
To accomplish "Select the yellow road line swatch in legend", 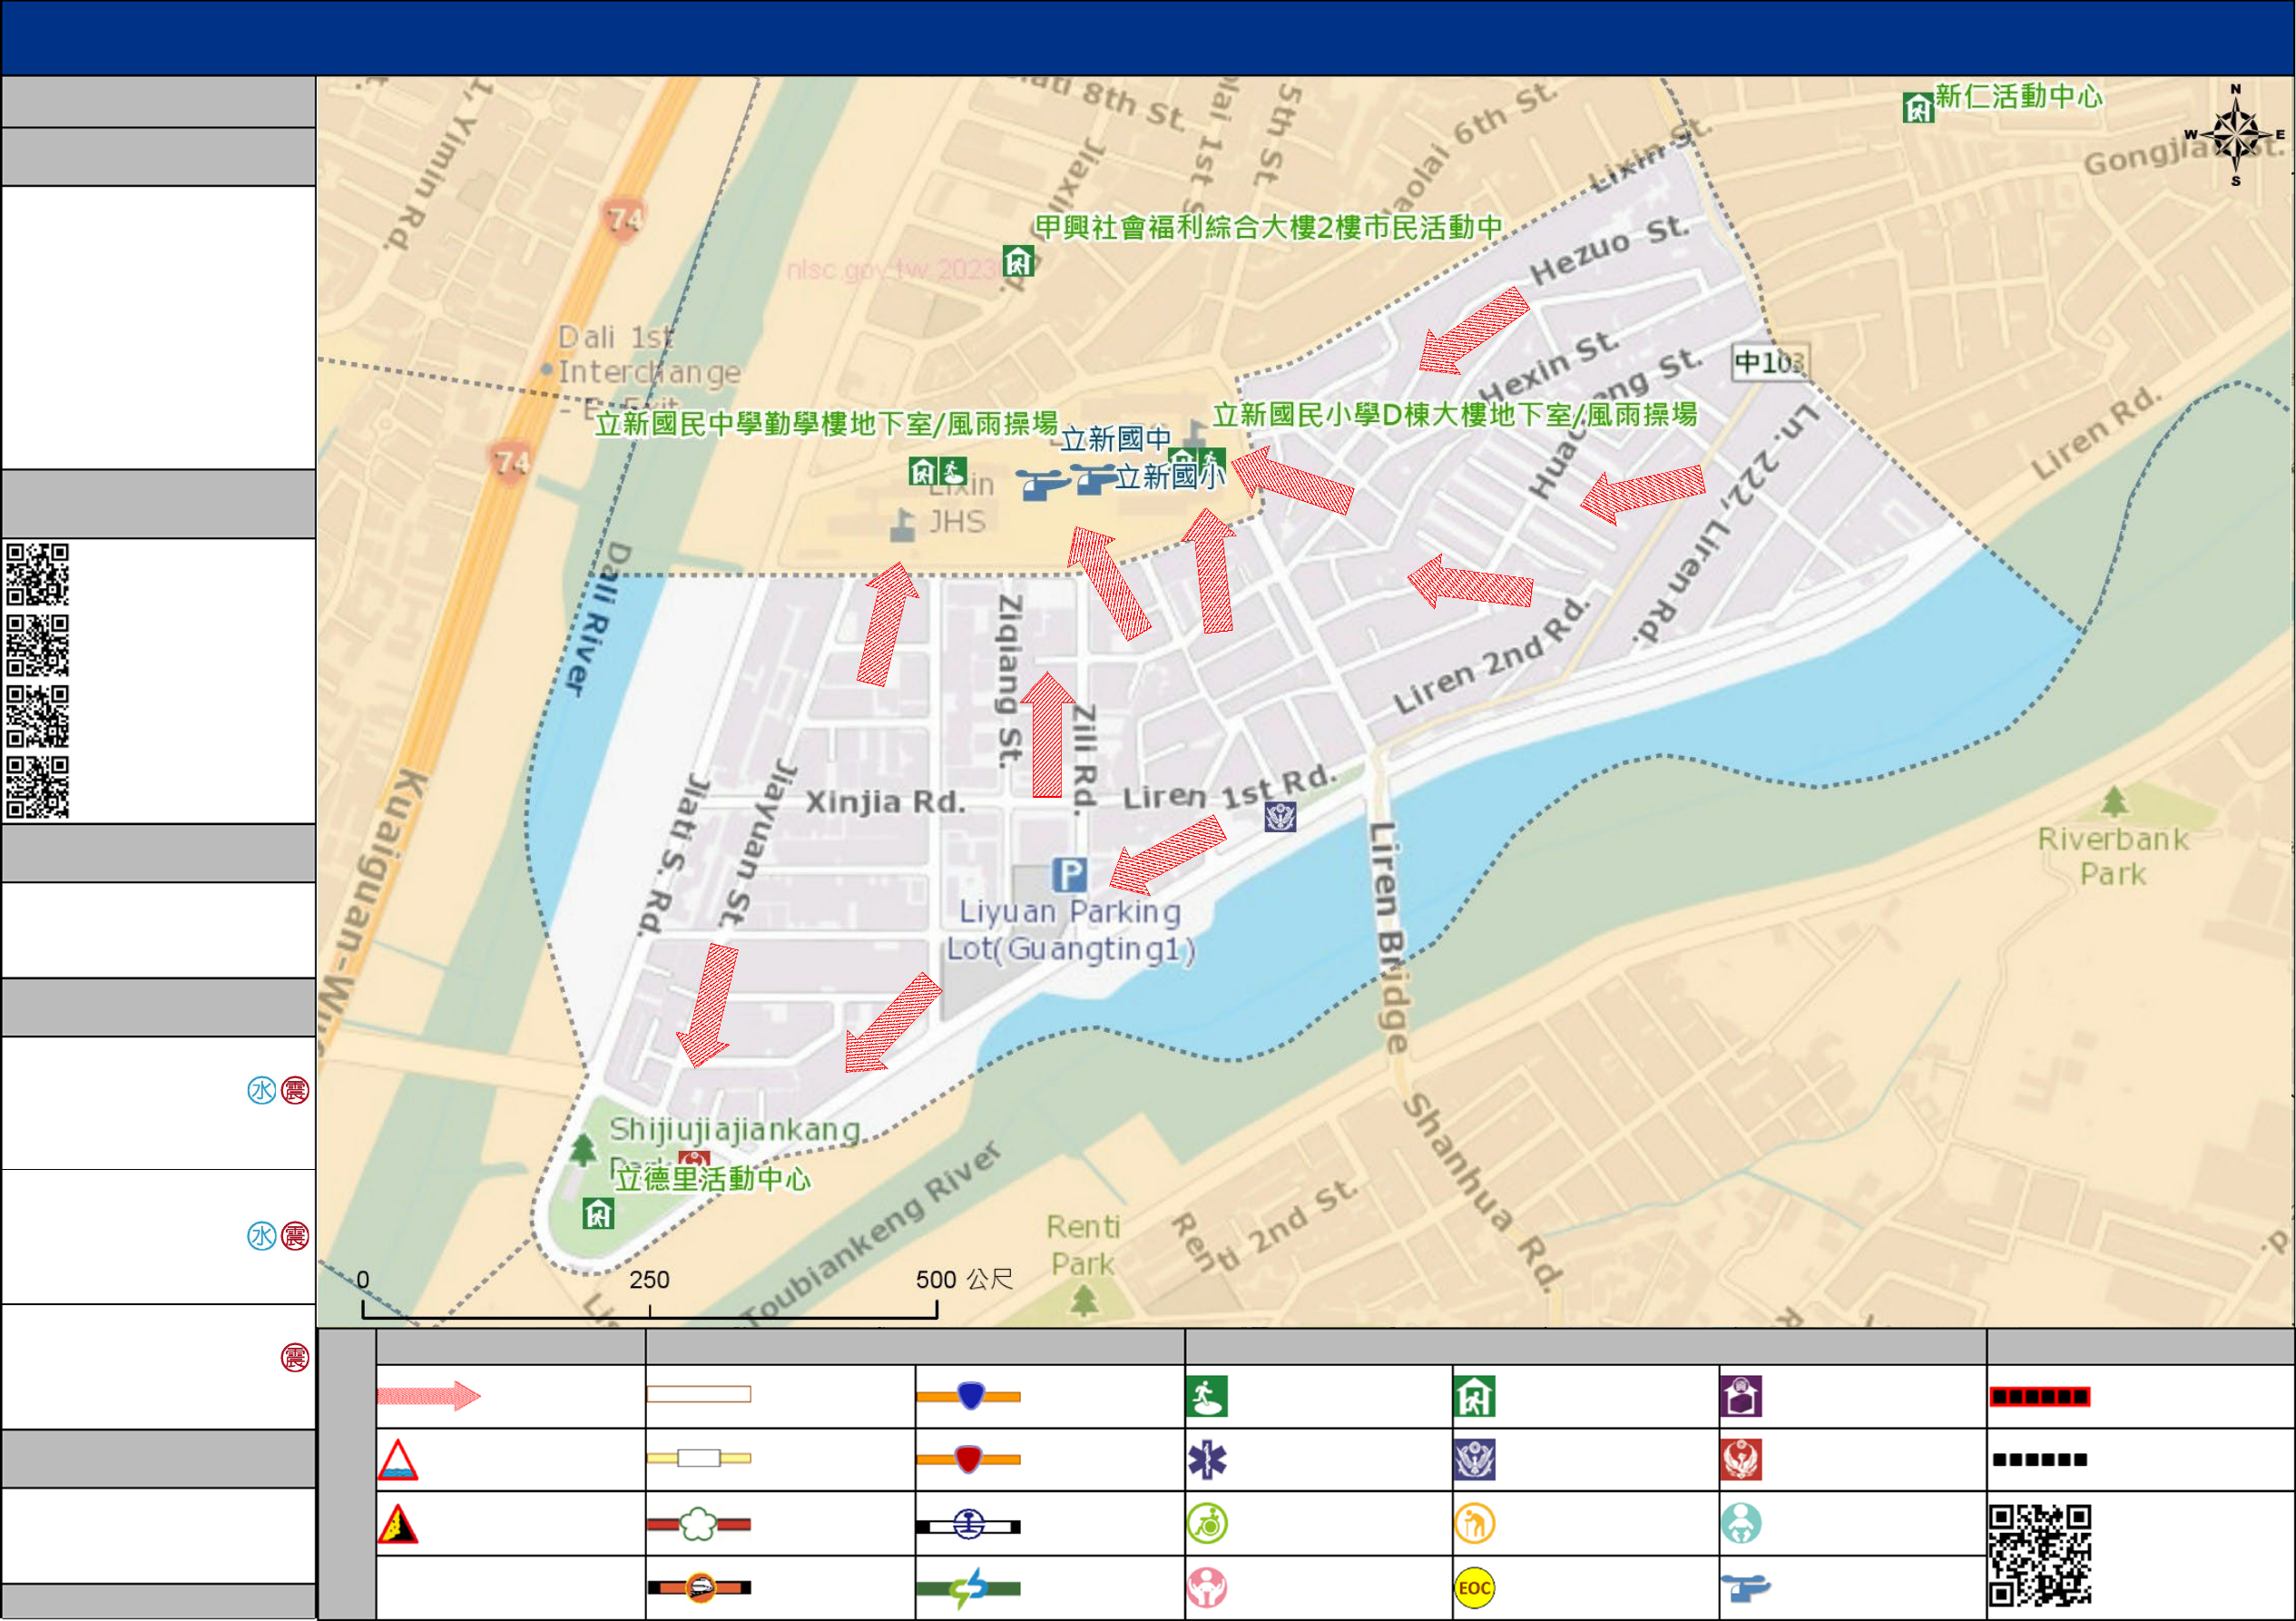I will click(x=699, y=1458).
